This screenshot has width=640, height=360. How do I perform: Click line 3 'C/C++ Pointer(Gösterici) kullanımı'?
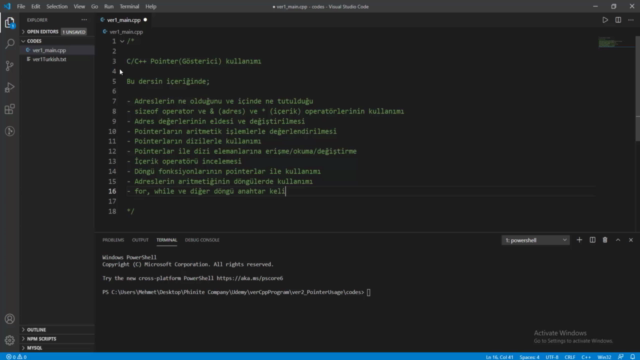[x=194, y=61]
